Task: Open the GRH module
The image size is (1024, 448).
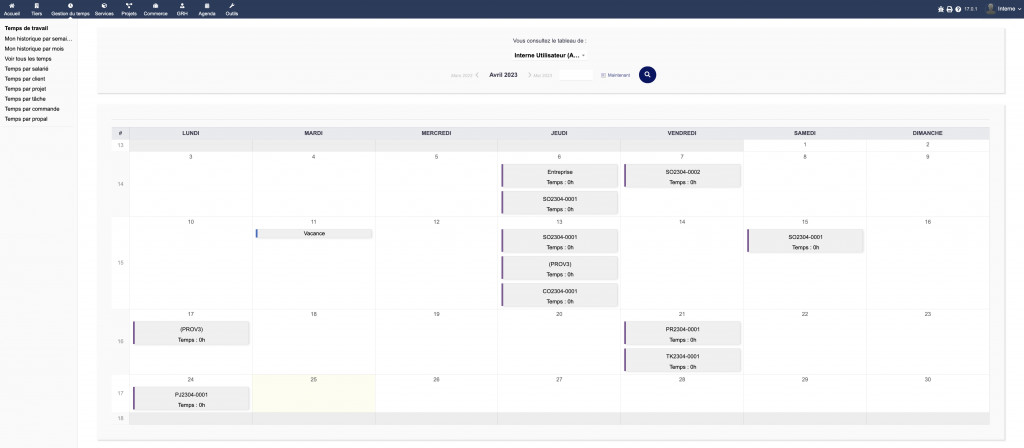Action: (x=182, y=9)
